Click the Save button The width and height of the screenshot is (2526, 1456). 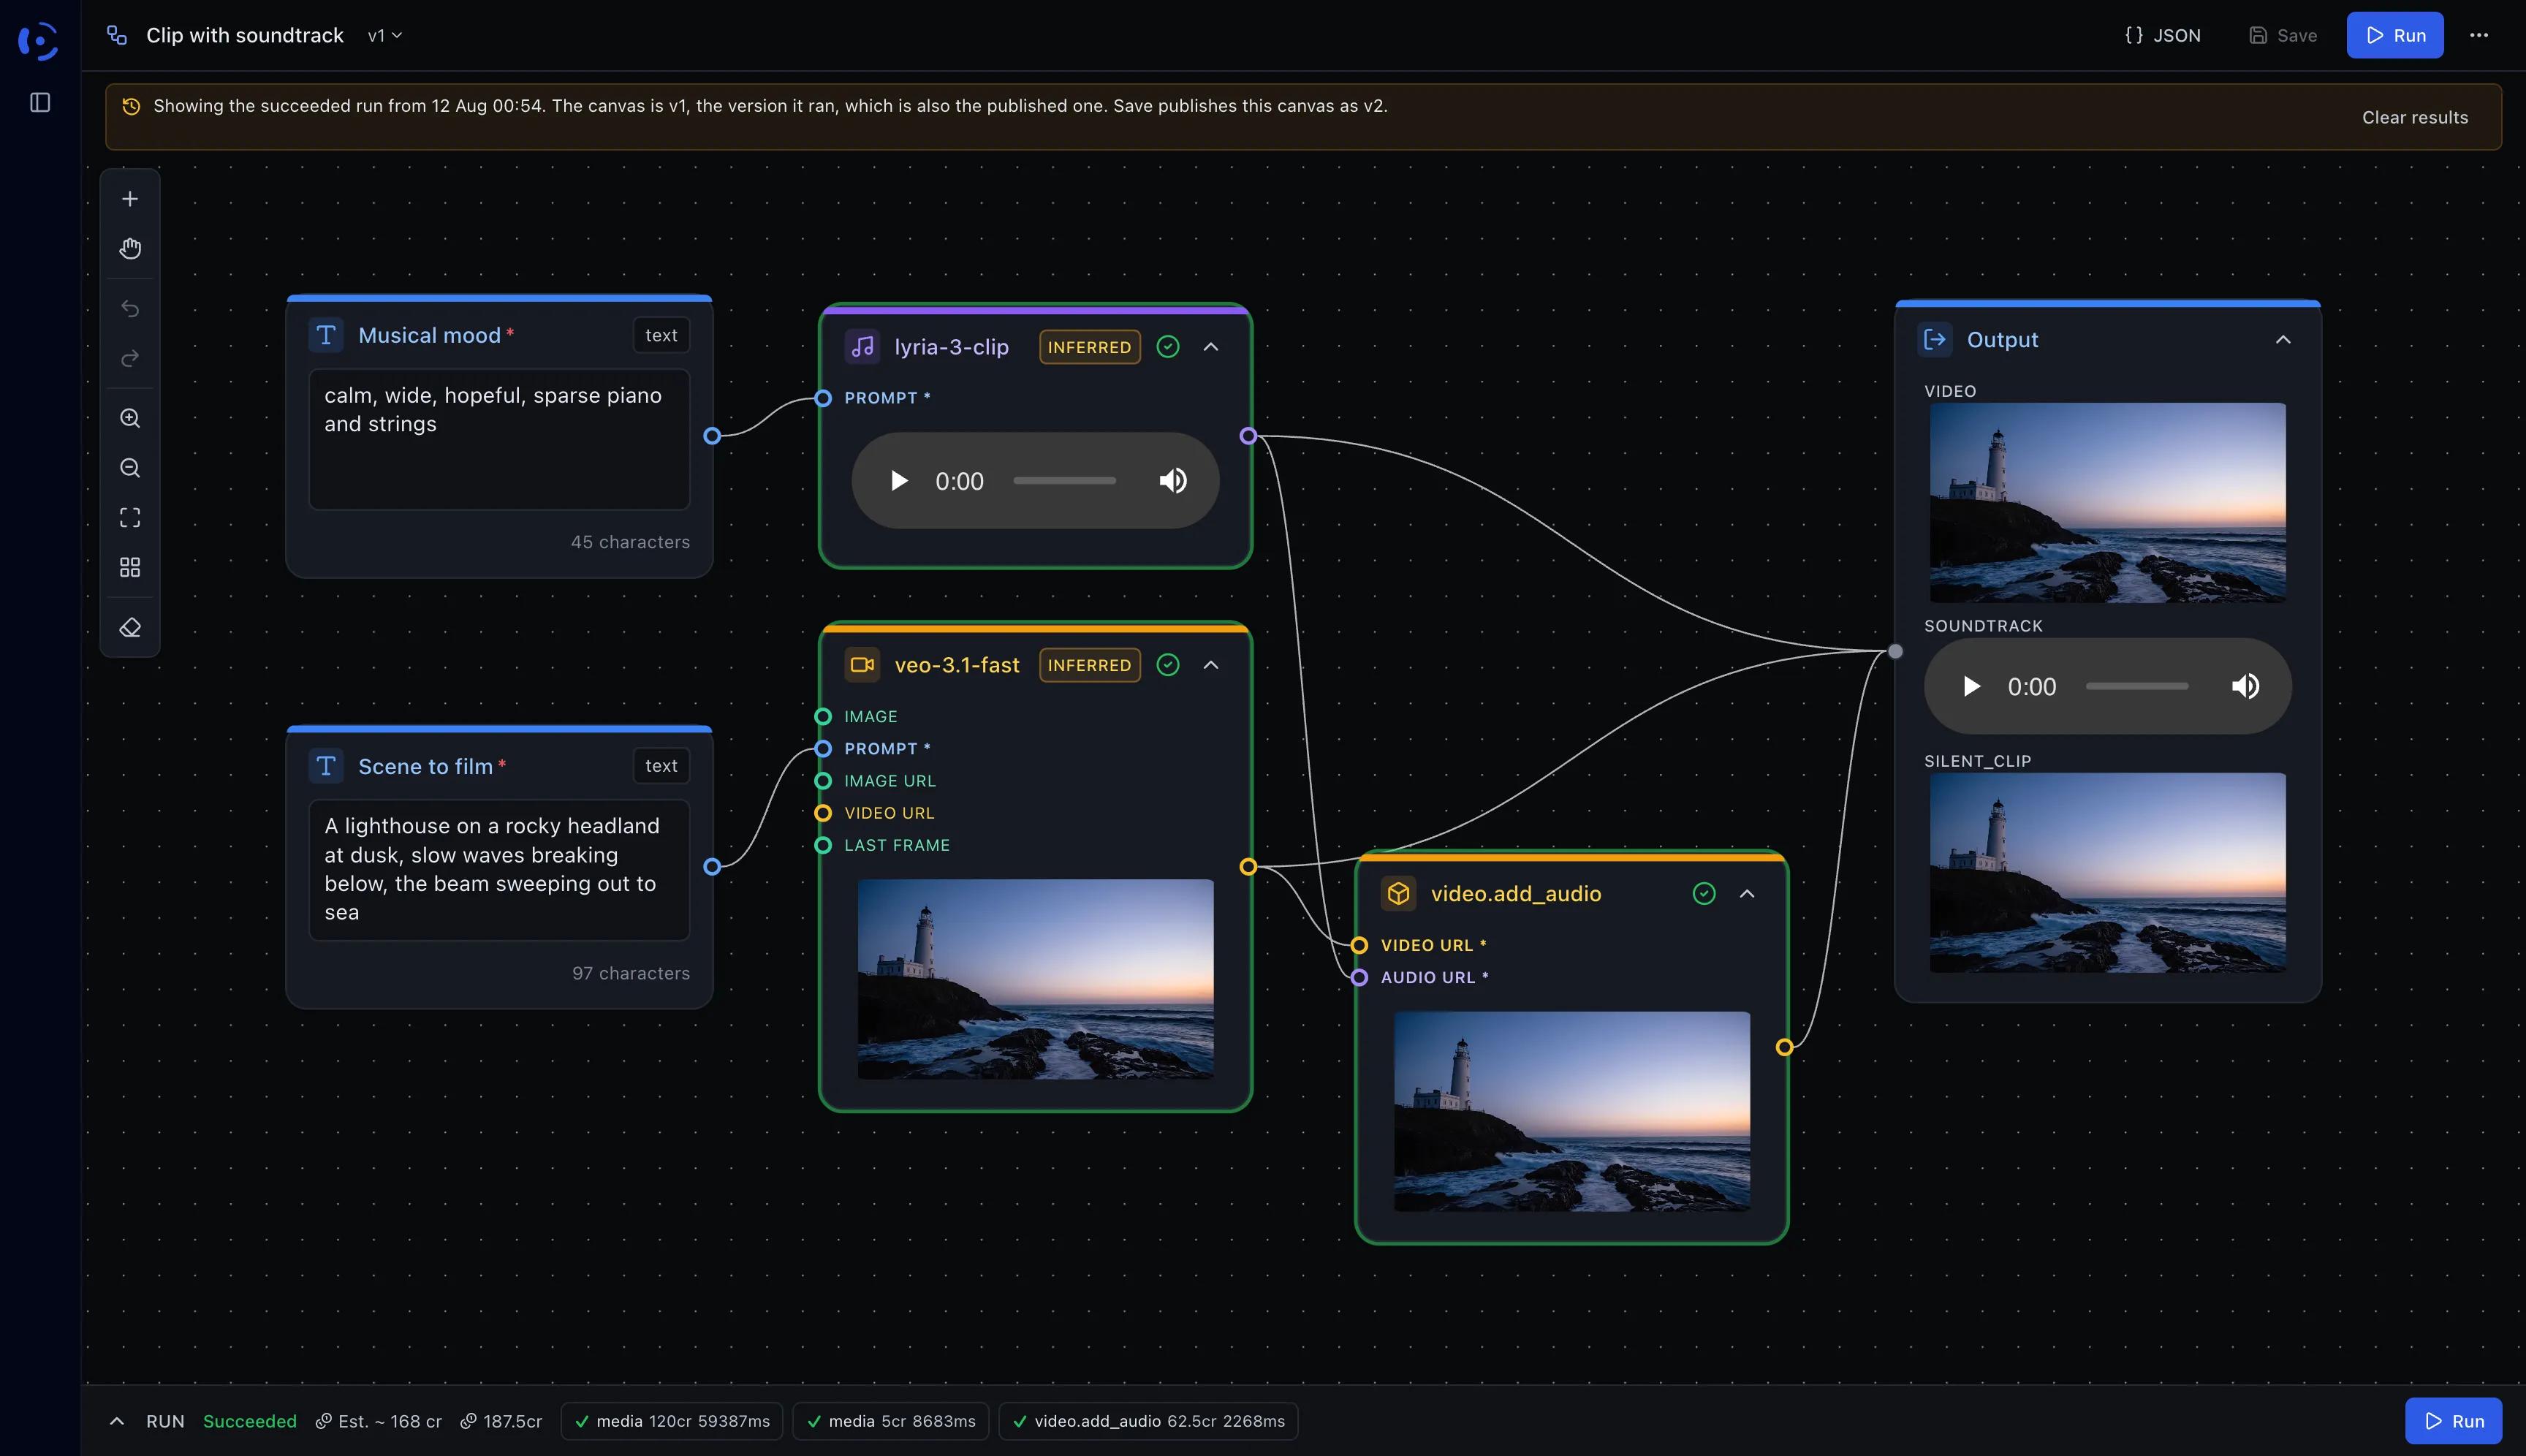(2283, 35)
